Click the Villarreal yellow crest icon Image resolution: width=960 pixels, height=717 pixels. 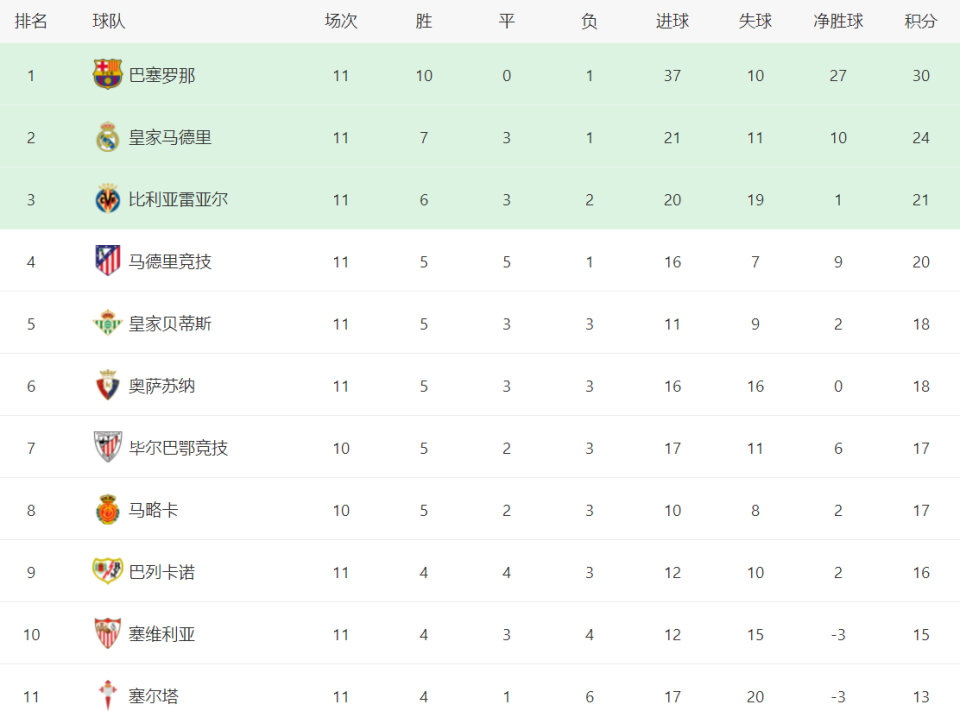(x=107, y=199)
